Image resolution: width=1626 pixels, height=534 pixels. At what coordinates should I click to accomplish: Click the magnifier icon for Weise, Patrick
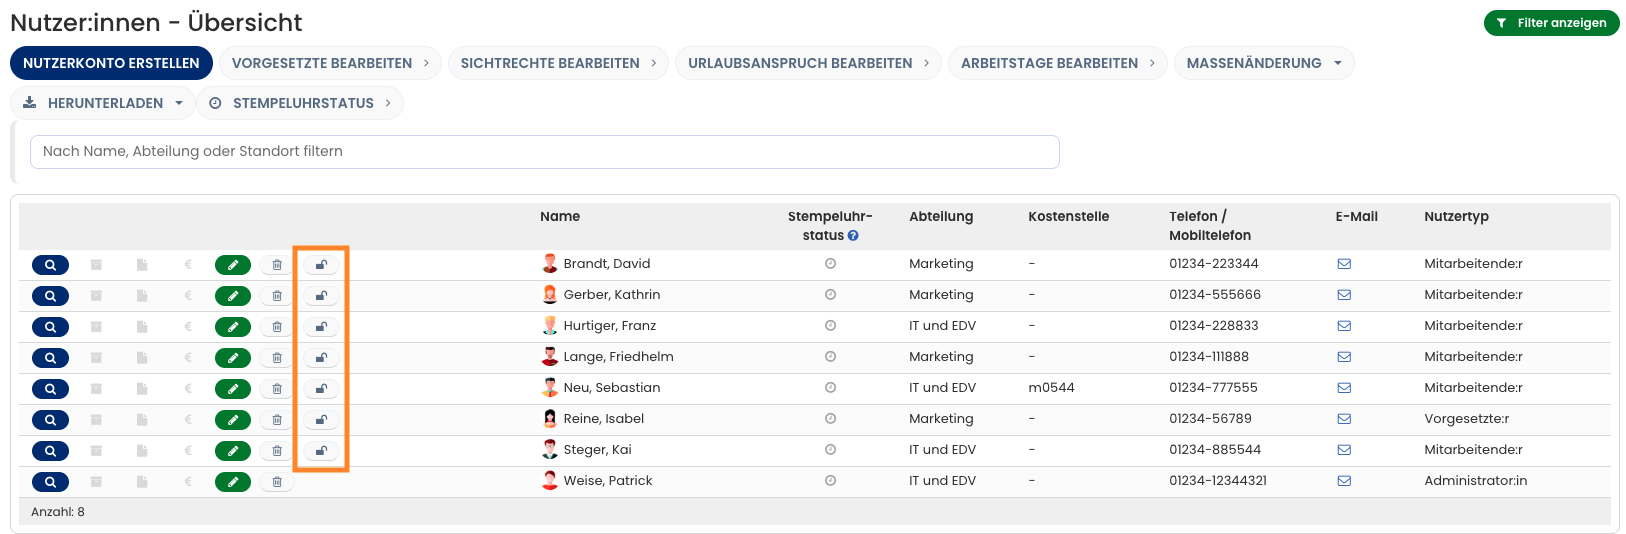pyautogui.click(x=50, y=482)
